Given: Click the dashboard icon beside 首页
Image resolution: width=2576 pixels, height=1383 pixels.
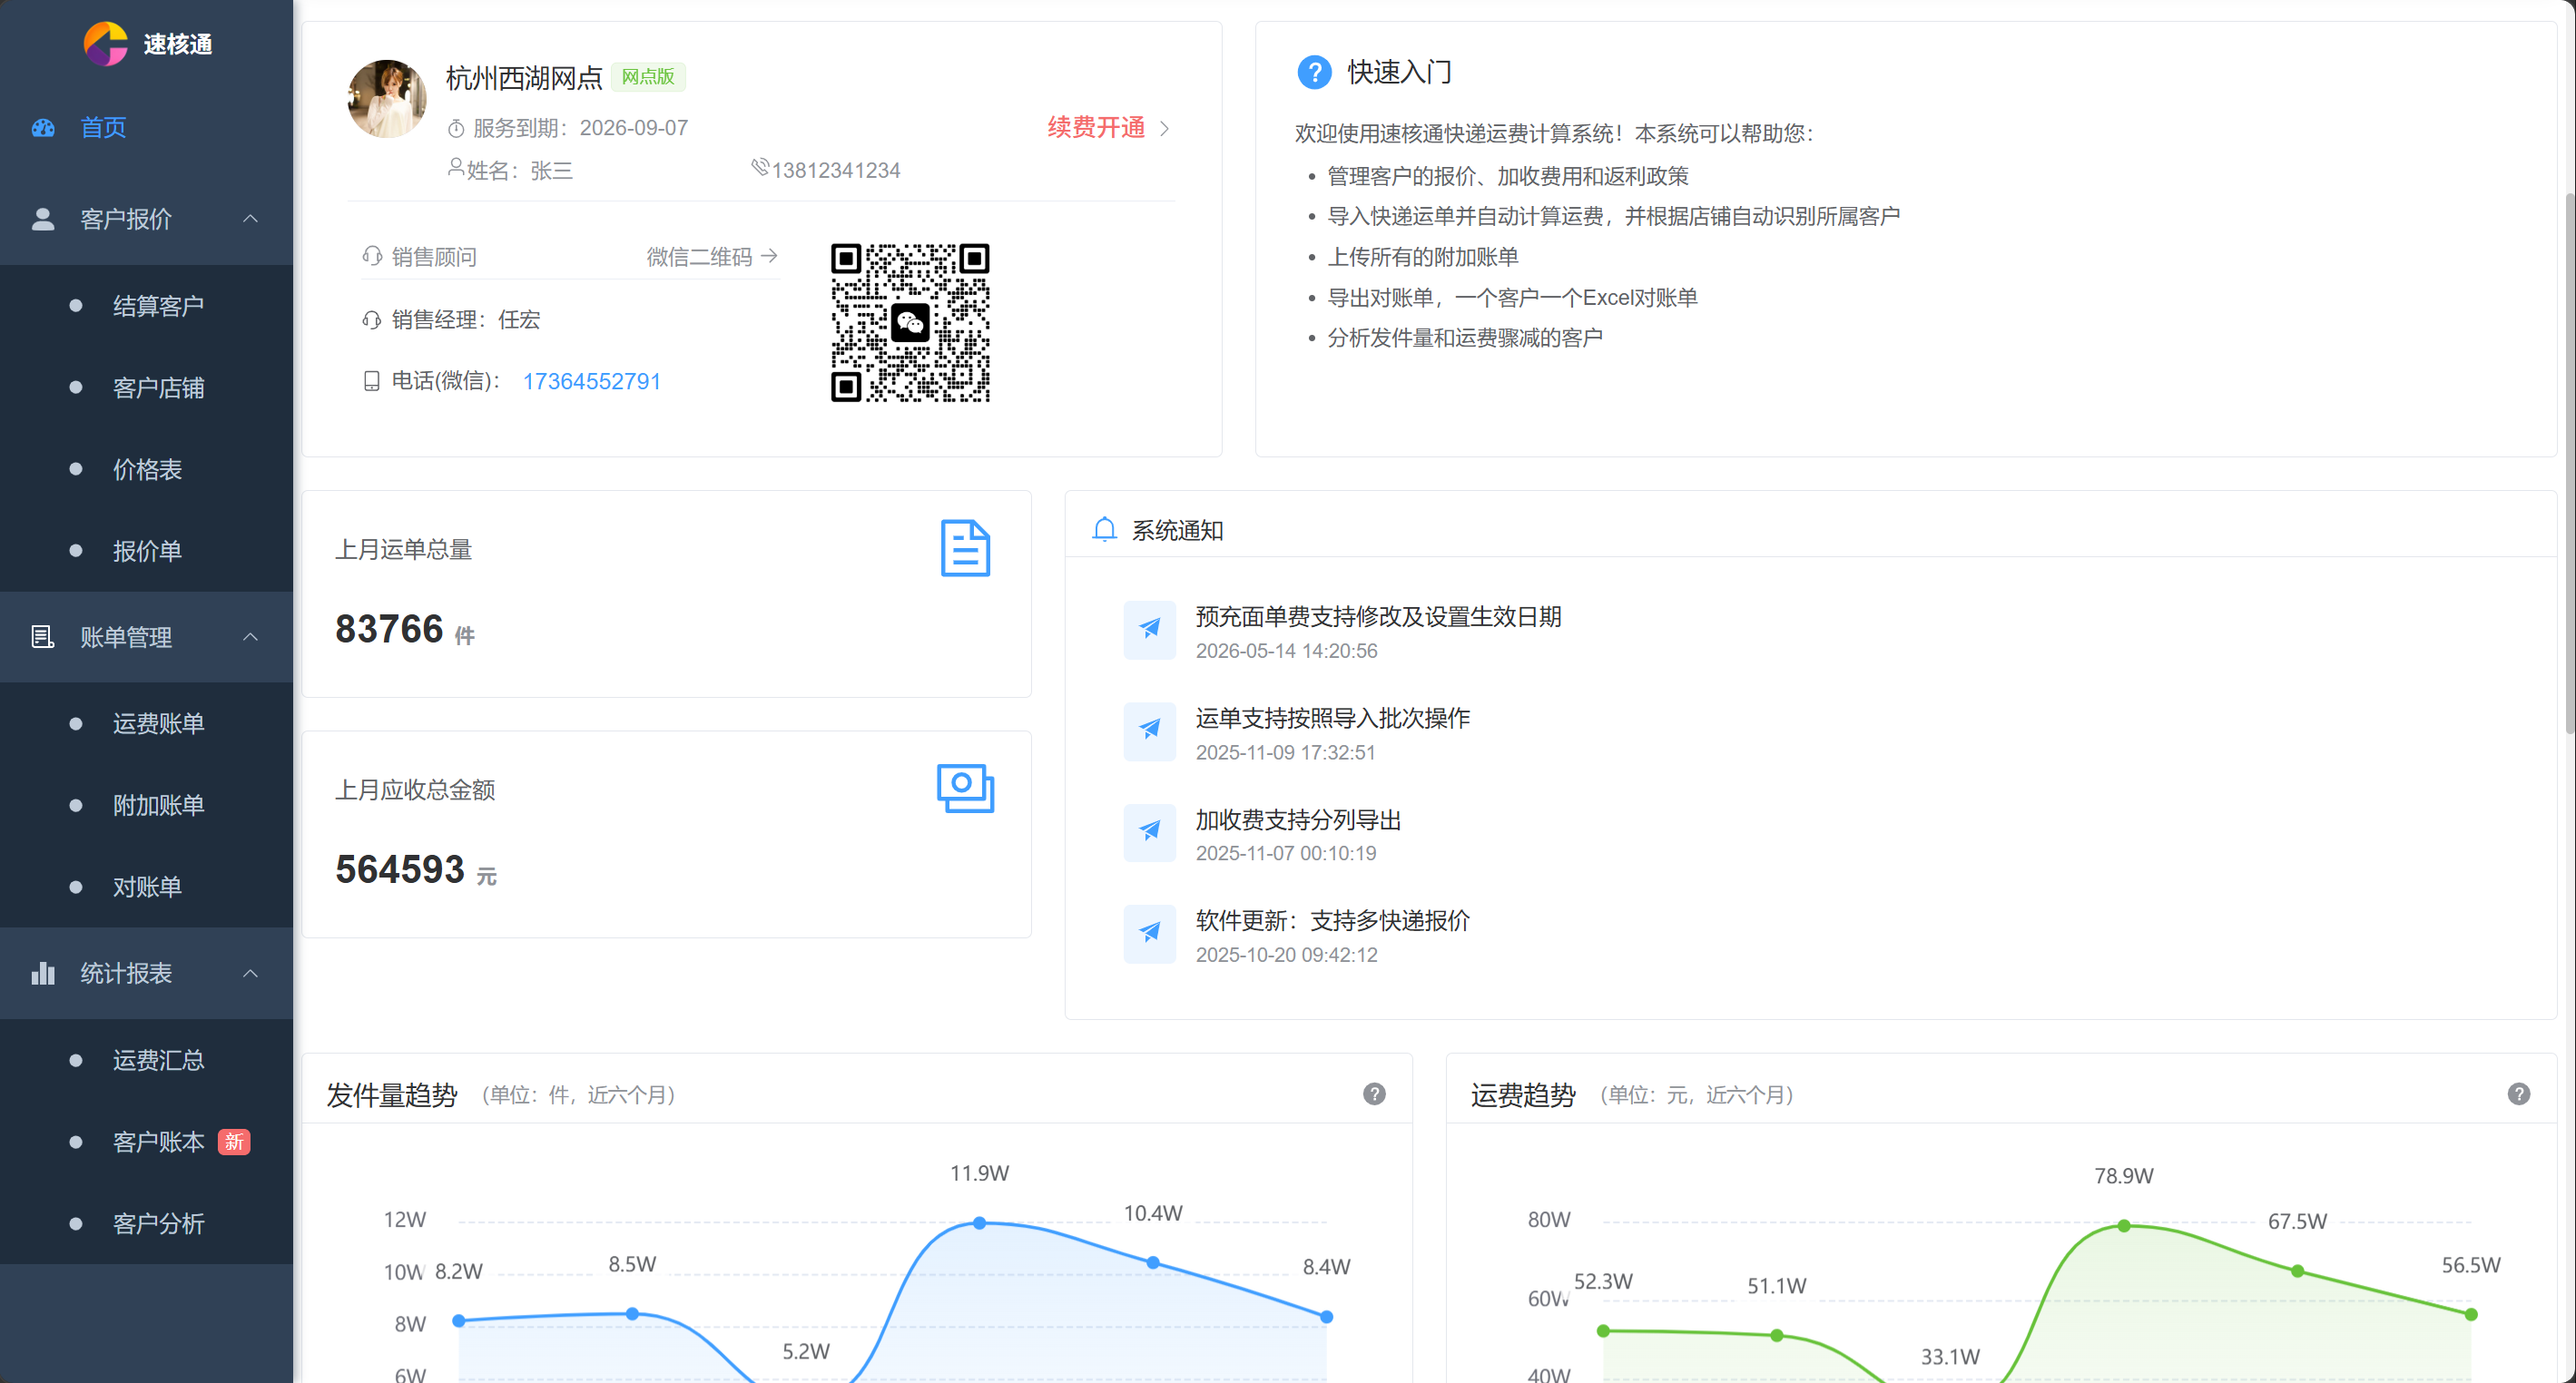Looking at the screenshot, I should tap(43, 128).
